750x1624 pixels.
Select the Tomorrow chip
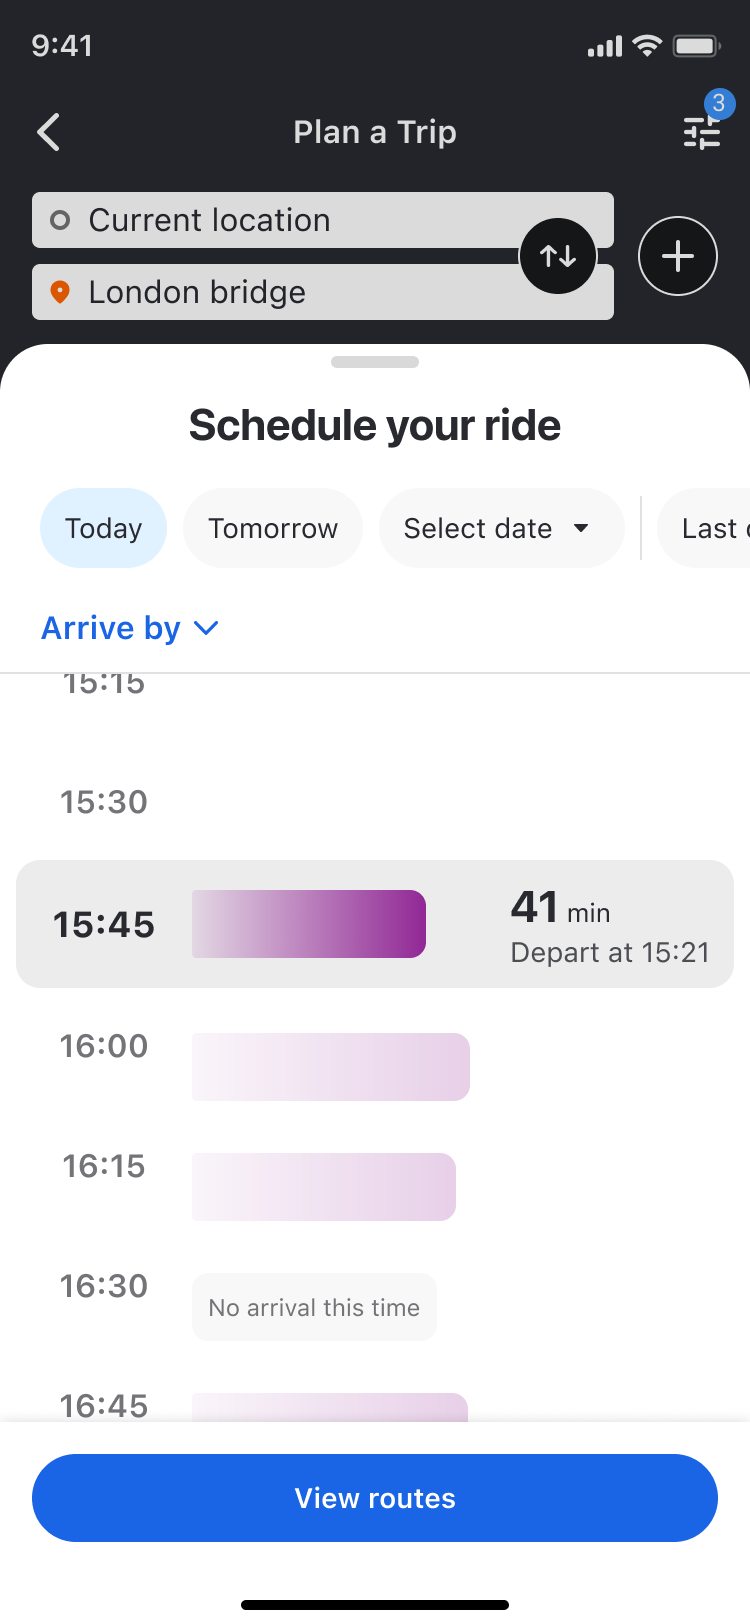tap(273, 528)
